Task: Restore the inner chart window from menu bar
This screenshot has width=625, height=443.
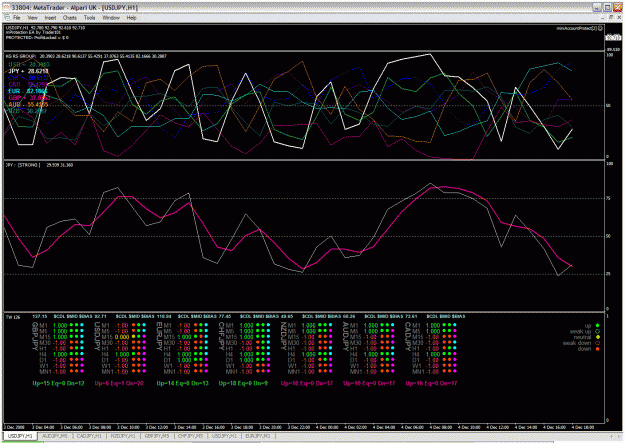Action: tap(611, 18)
